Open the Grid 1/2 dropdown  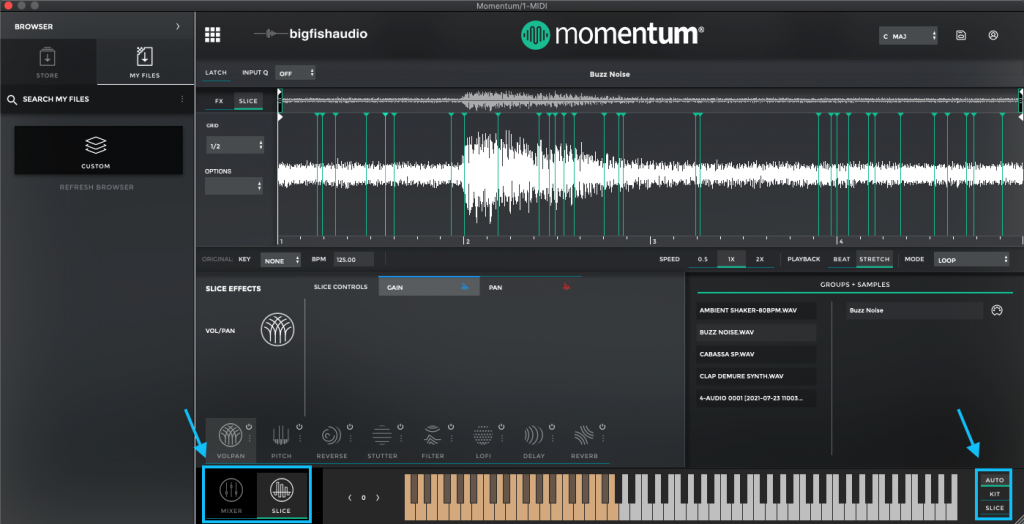(234, 146)
